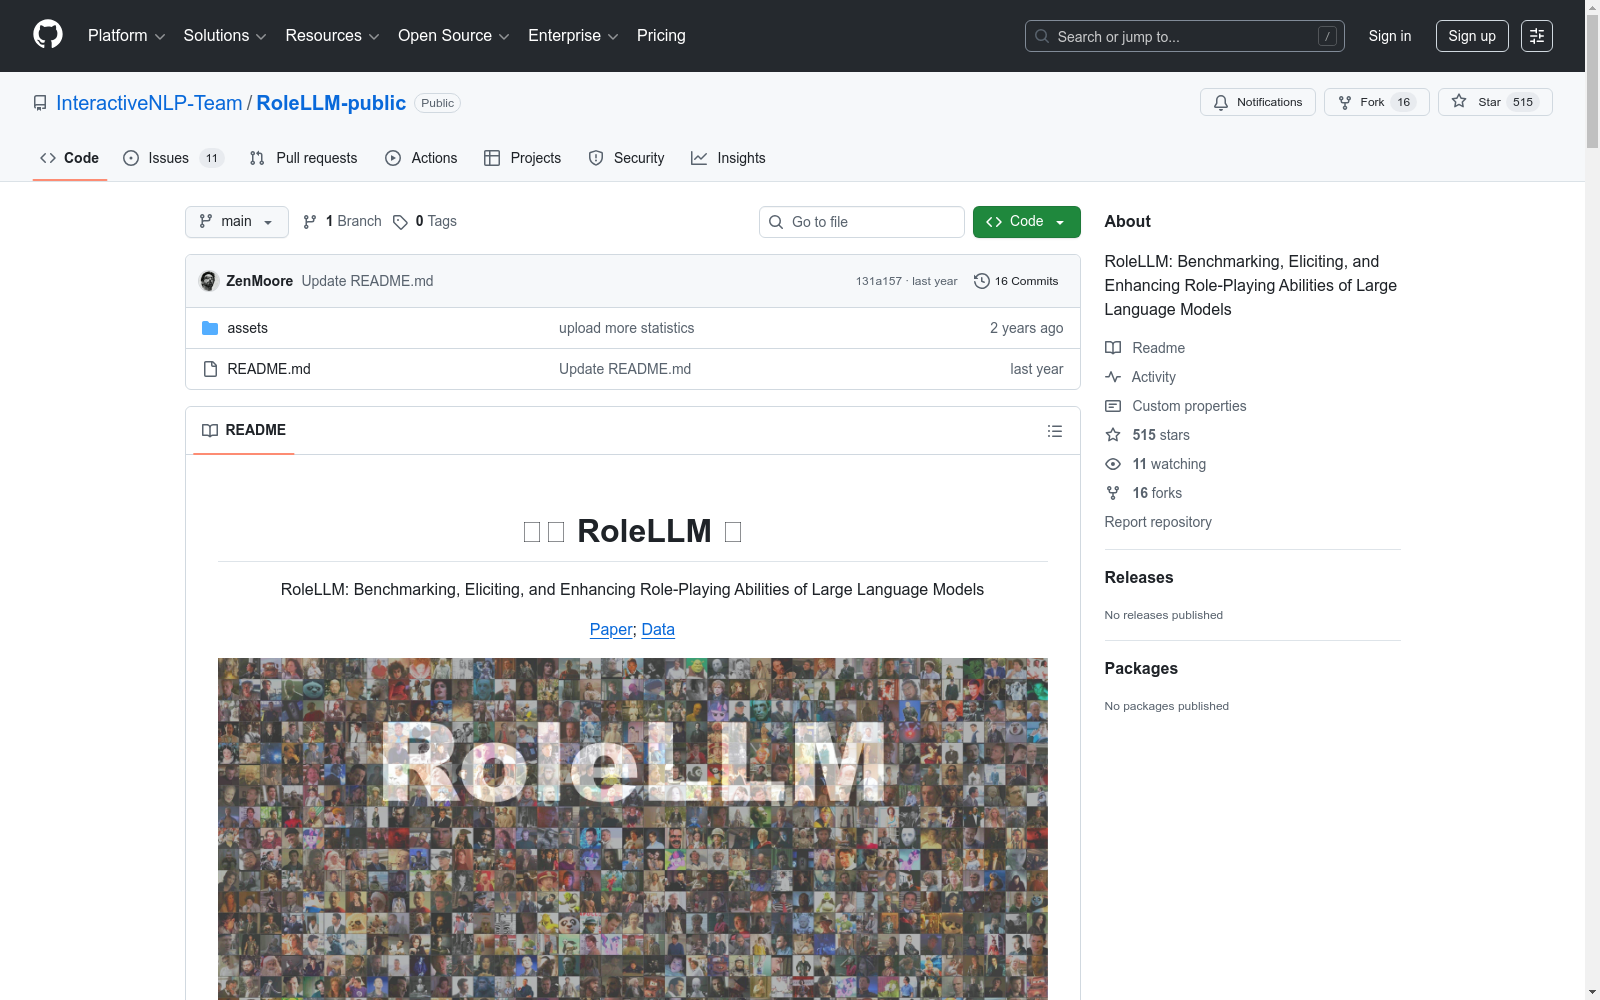
Task: Open the README.md file
Action: [x=269, y=369]
